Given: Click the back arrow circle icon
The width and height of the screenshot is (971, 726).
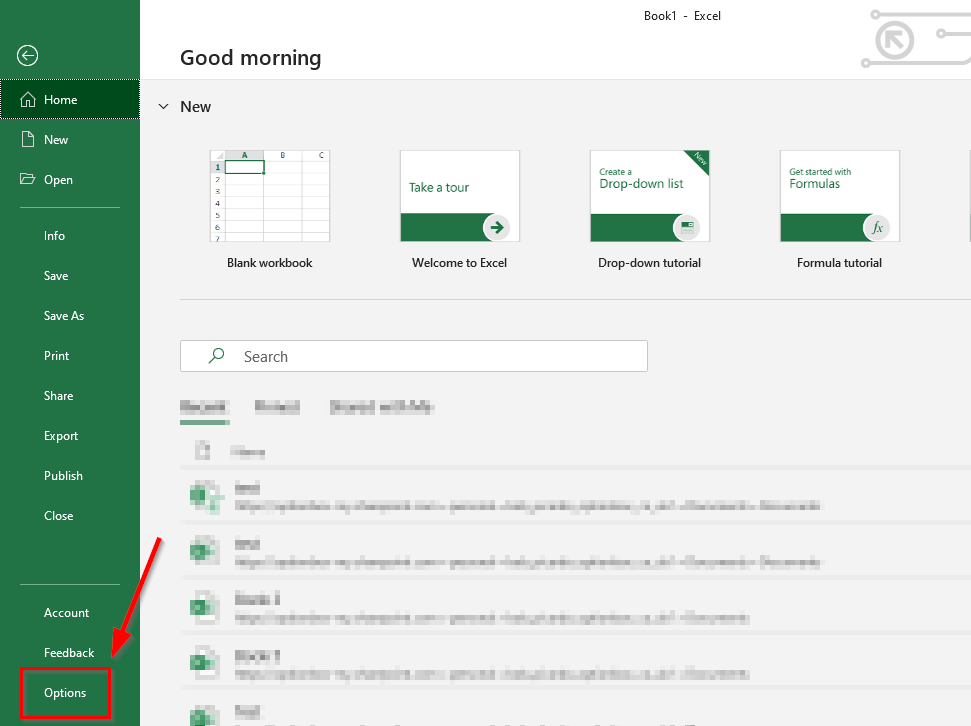Looking at the screenshot, I should coord(27,56).
